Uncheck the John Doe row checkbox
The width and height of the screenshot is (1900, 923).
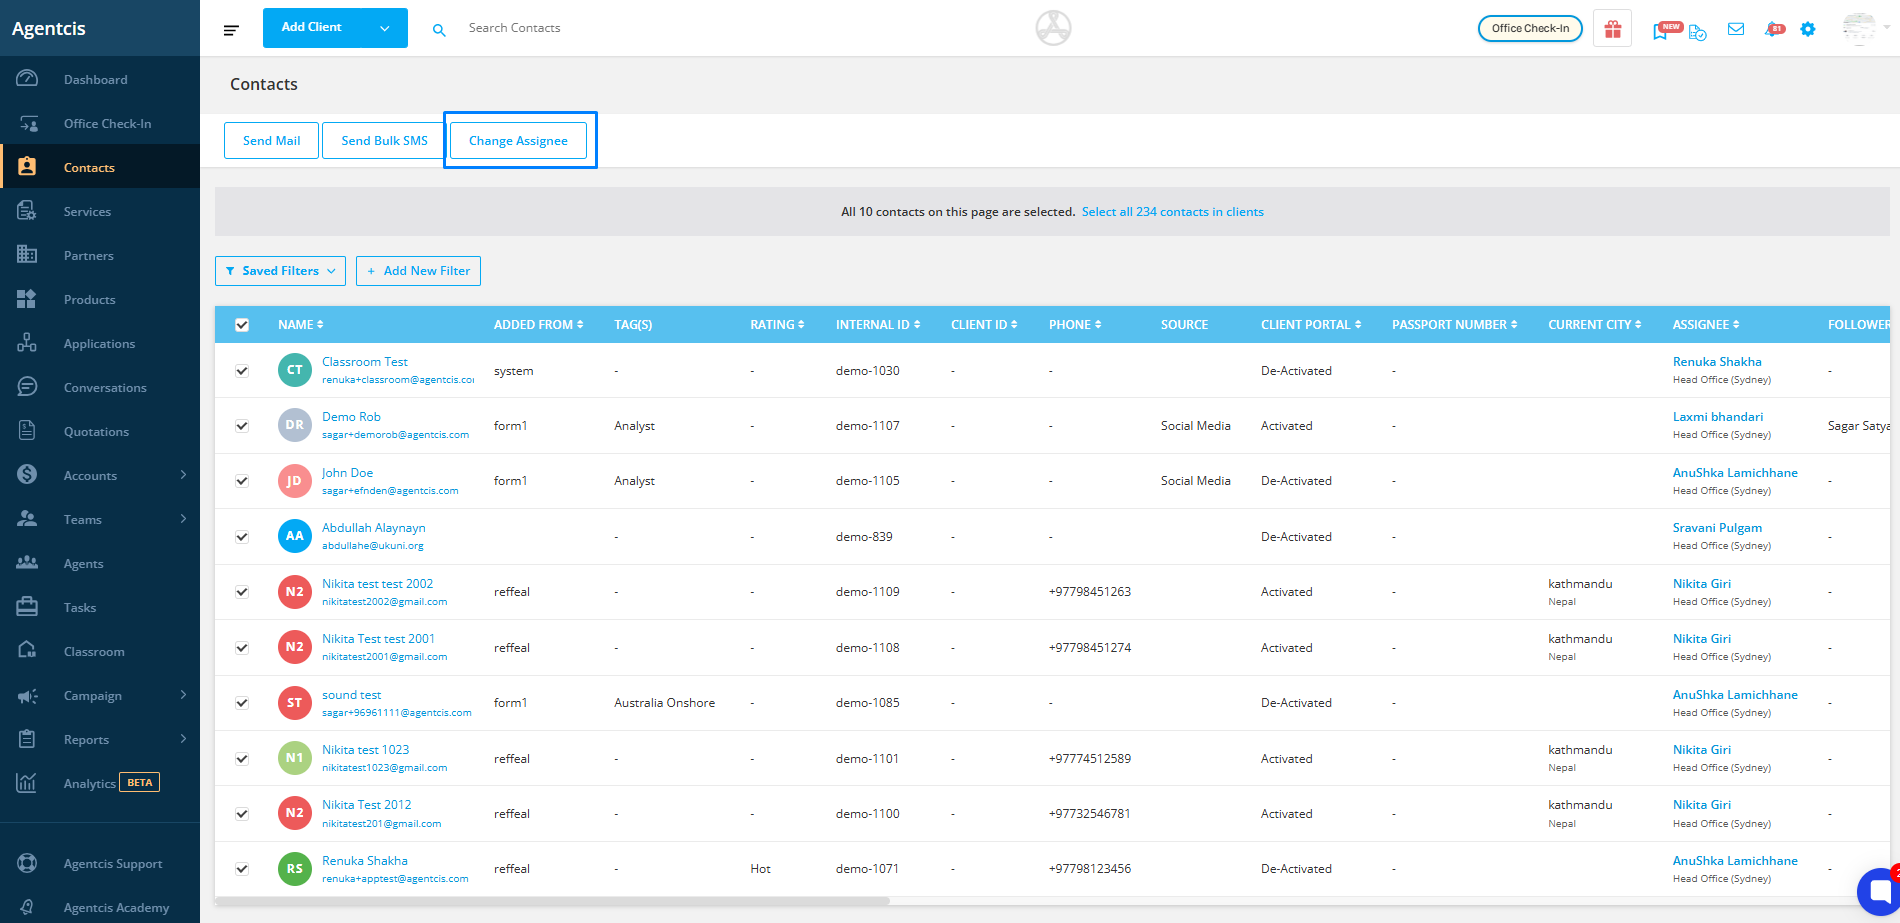242,481
